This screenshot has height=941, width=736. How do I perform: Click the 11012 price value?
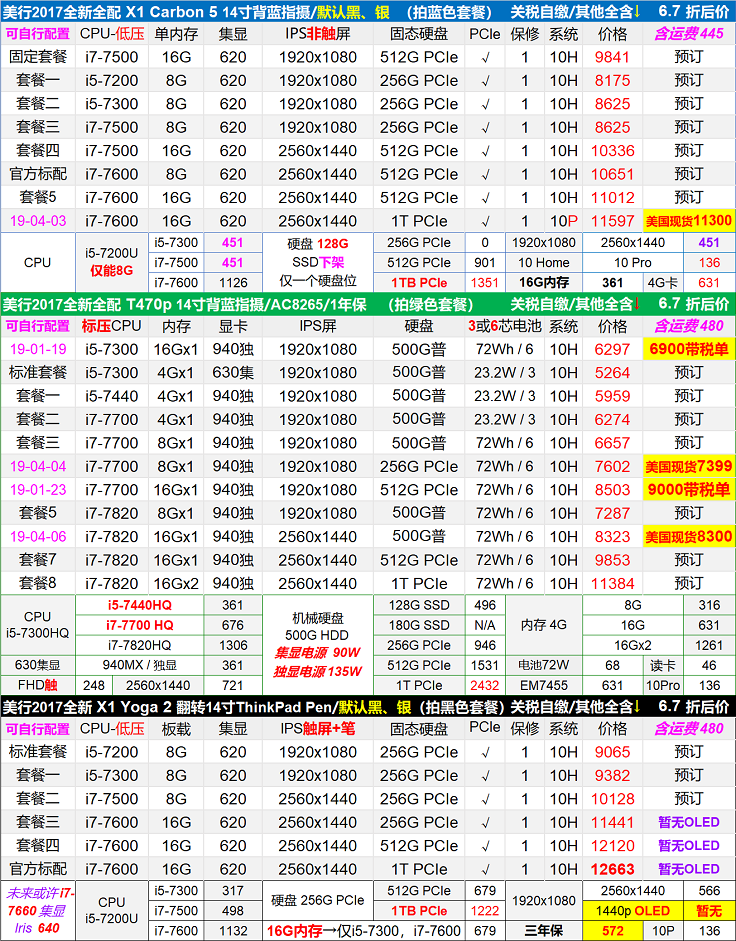(x=612, y=198)
